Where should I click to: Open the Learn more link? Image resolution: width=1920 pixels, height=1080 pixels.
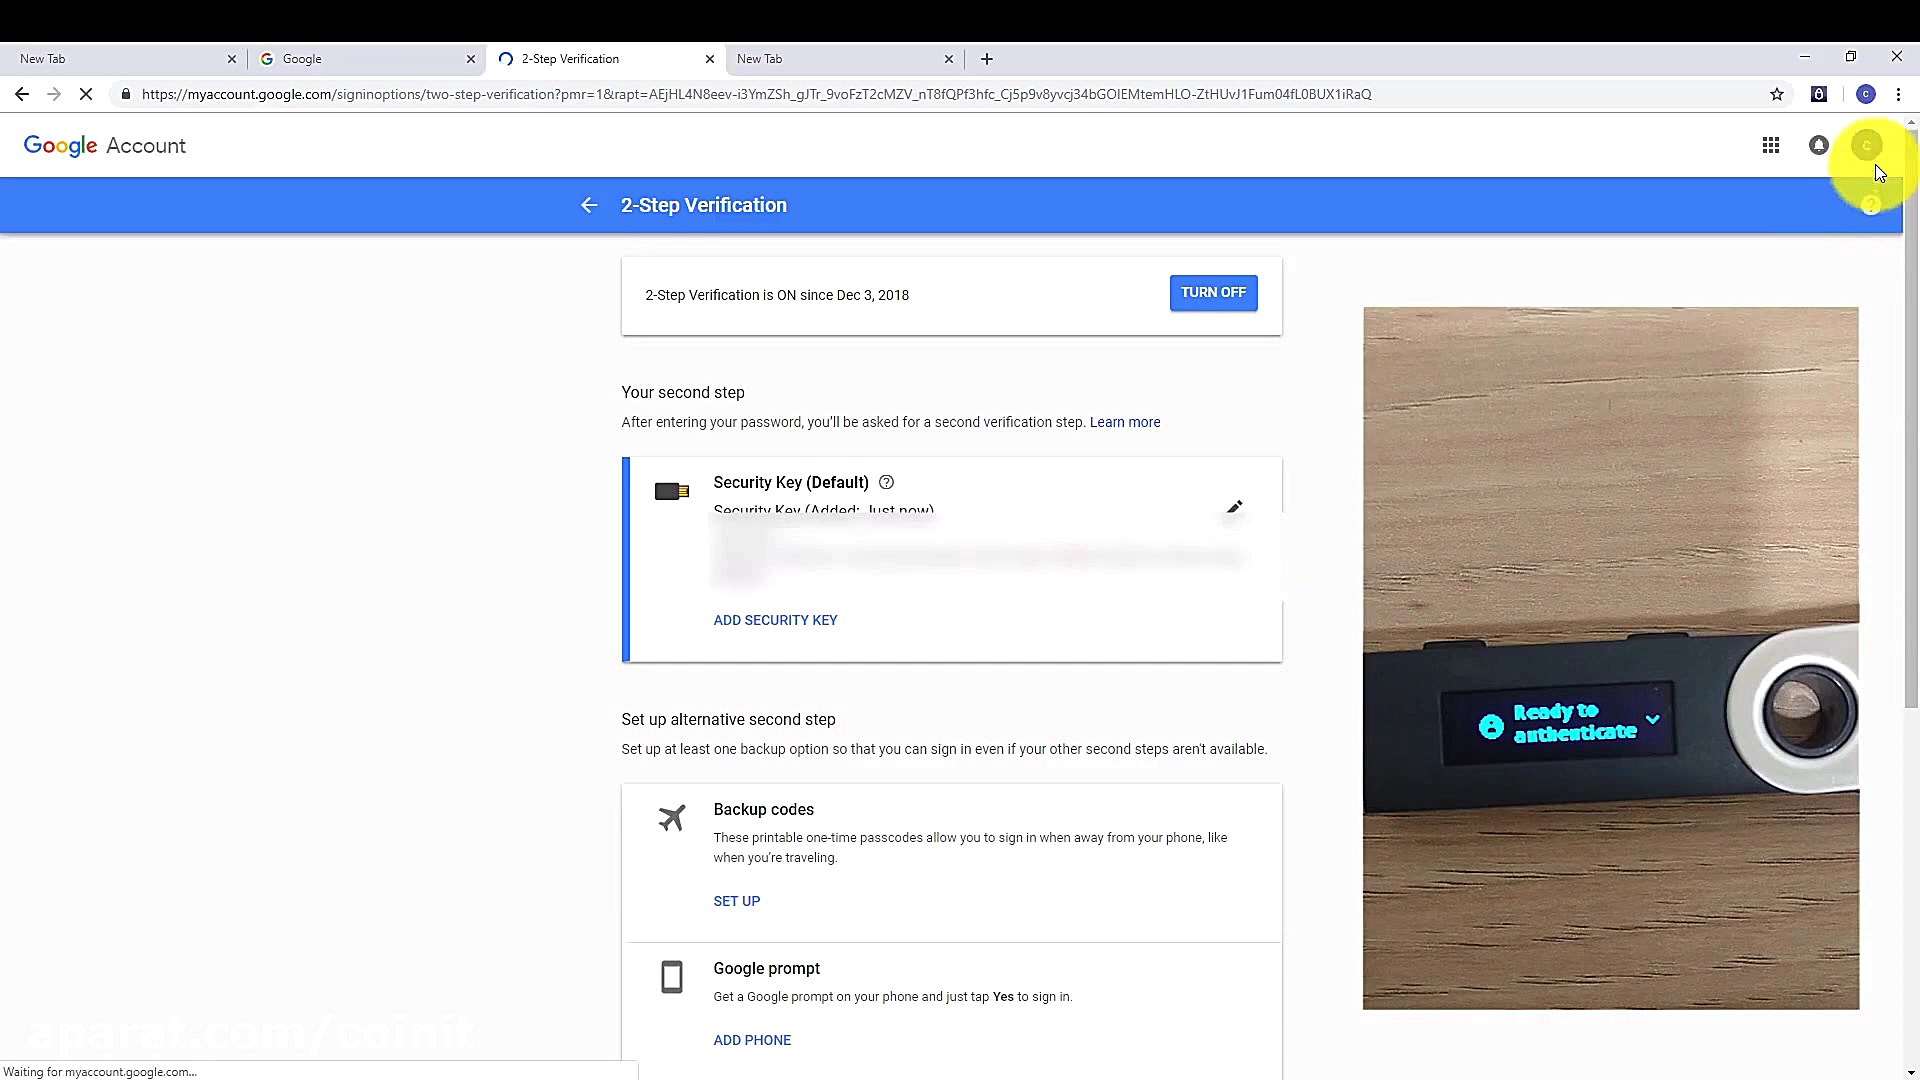click(1125, 422)
